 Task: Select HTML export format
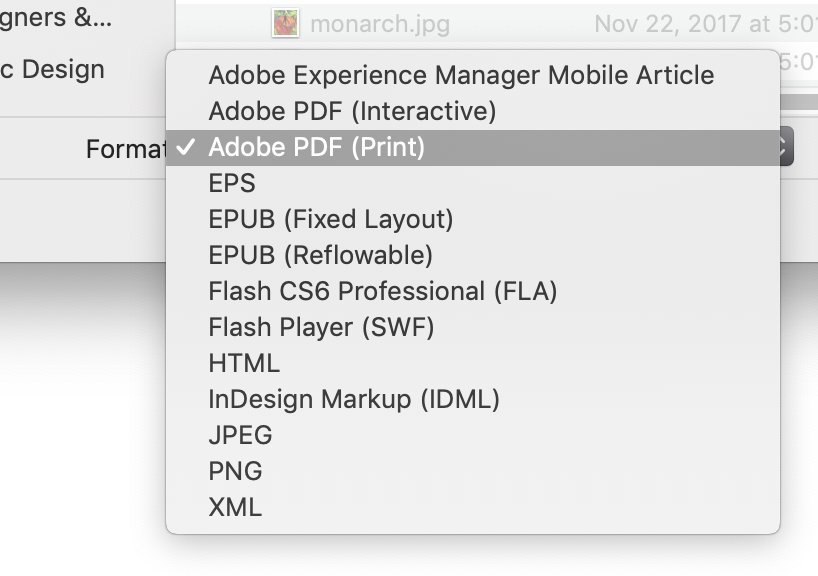[473, 363]
